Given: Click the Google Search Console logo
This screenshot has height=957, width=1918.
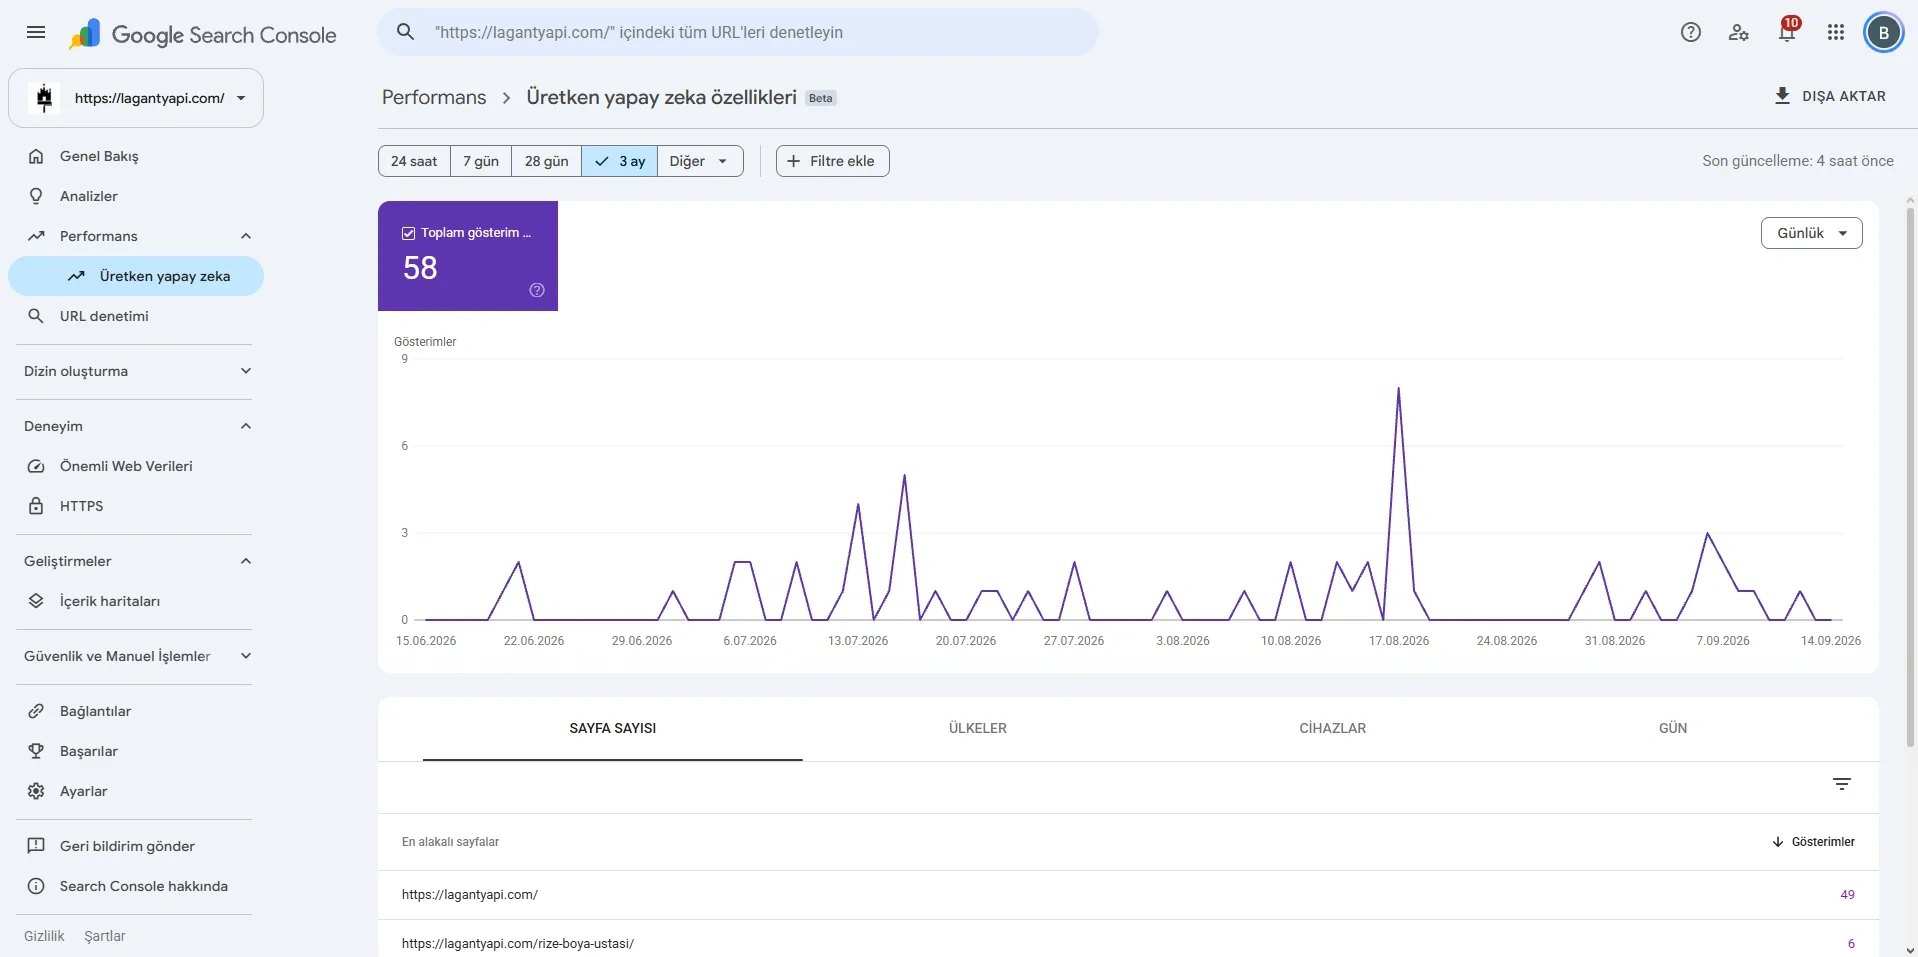Looking at the screenshot, I should pyautogui.click(x=203, y=34).
